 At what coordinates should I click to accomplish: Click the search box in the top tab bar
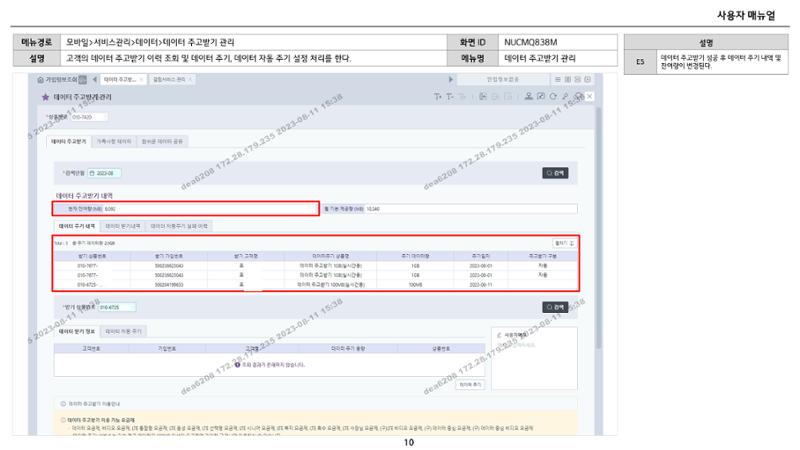pos(502,80)
